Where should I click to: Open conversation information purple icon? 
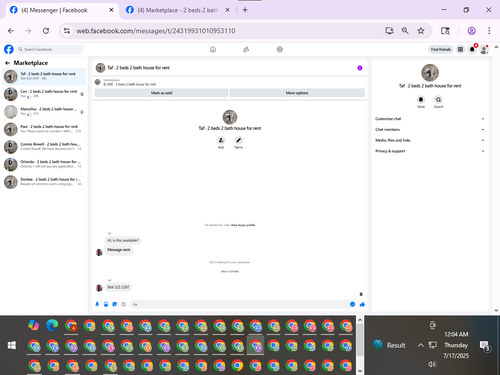coord(360,68)
